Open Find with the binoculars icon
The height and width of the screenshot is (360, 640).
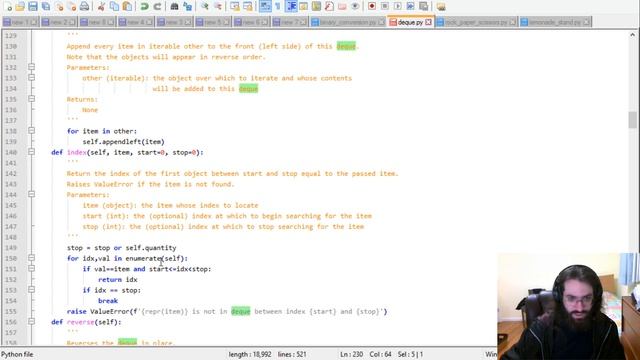174,6
